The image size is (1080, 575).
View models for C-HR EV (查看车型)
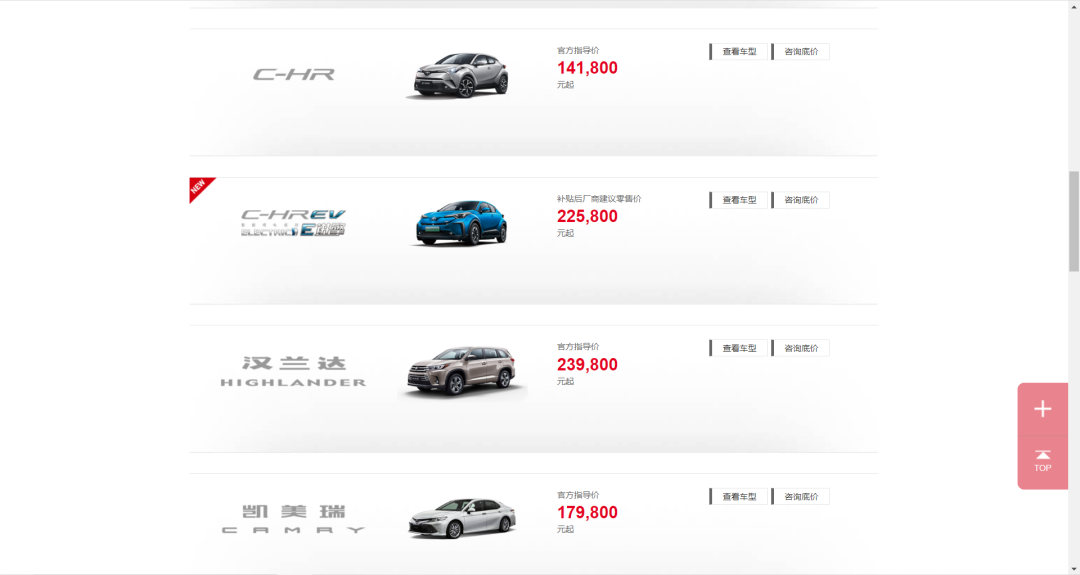[738, 200]
